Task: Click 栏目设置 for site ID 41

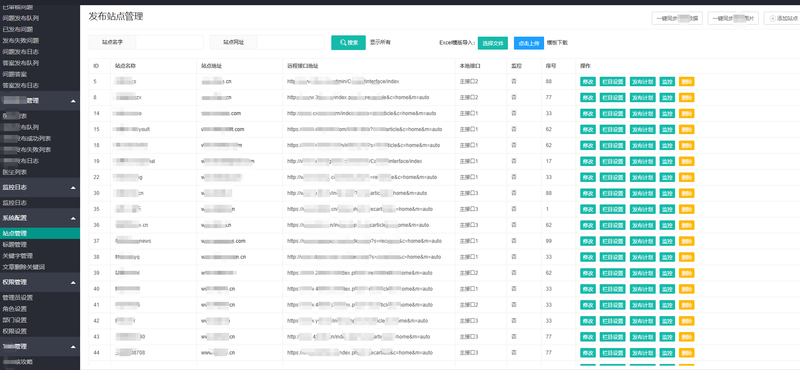Action: tap(612, 305)
